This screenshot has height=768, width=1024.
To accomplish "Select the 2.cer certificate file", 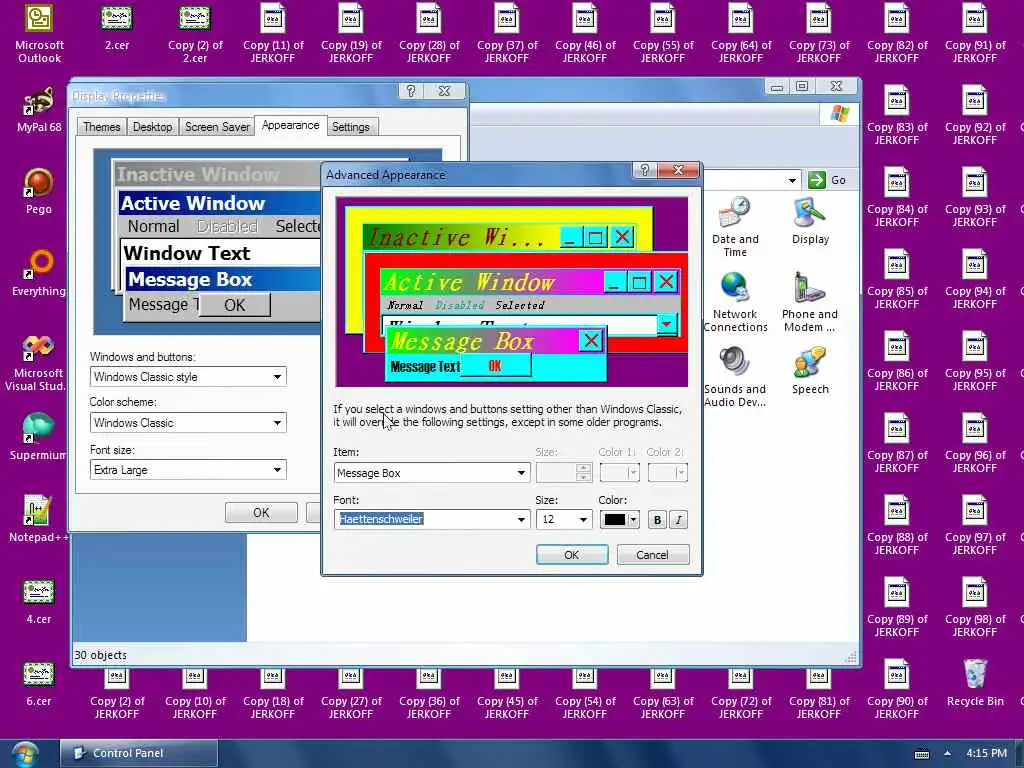I will 117,27.
